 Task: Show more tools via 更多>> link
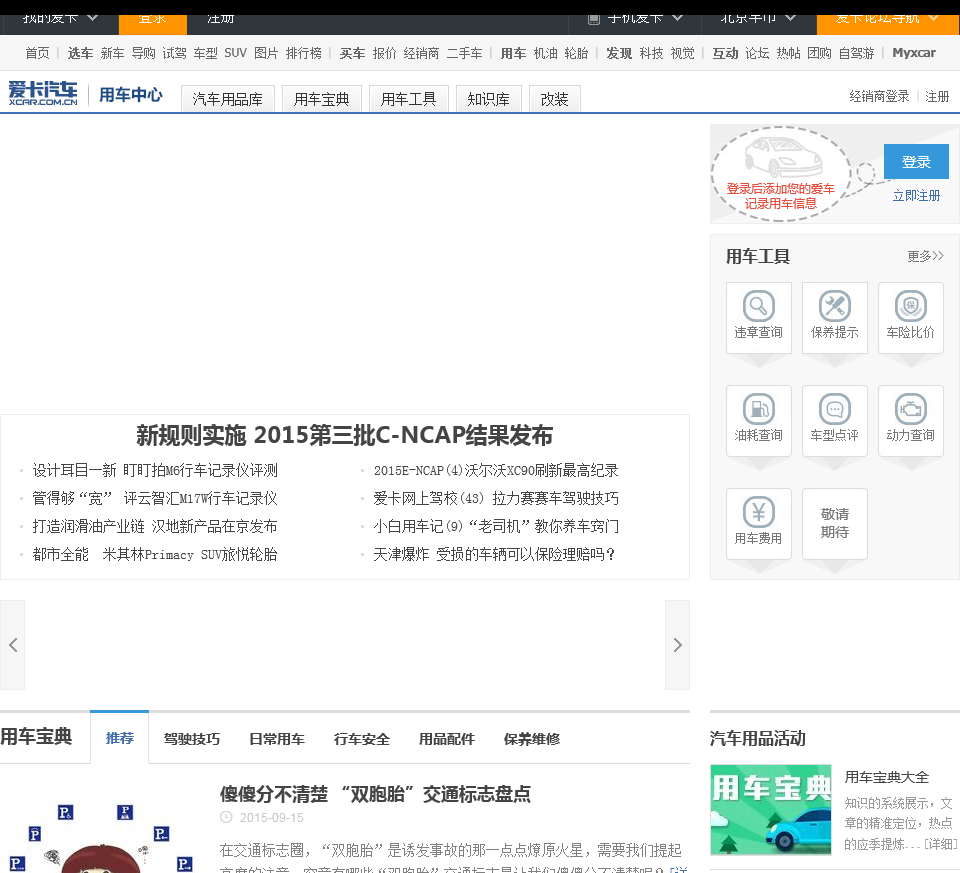coord(925,256)
